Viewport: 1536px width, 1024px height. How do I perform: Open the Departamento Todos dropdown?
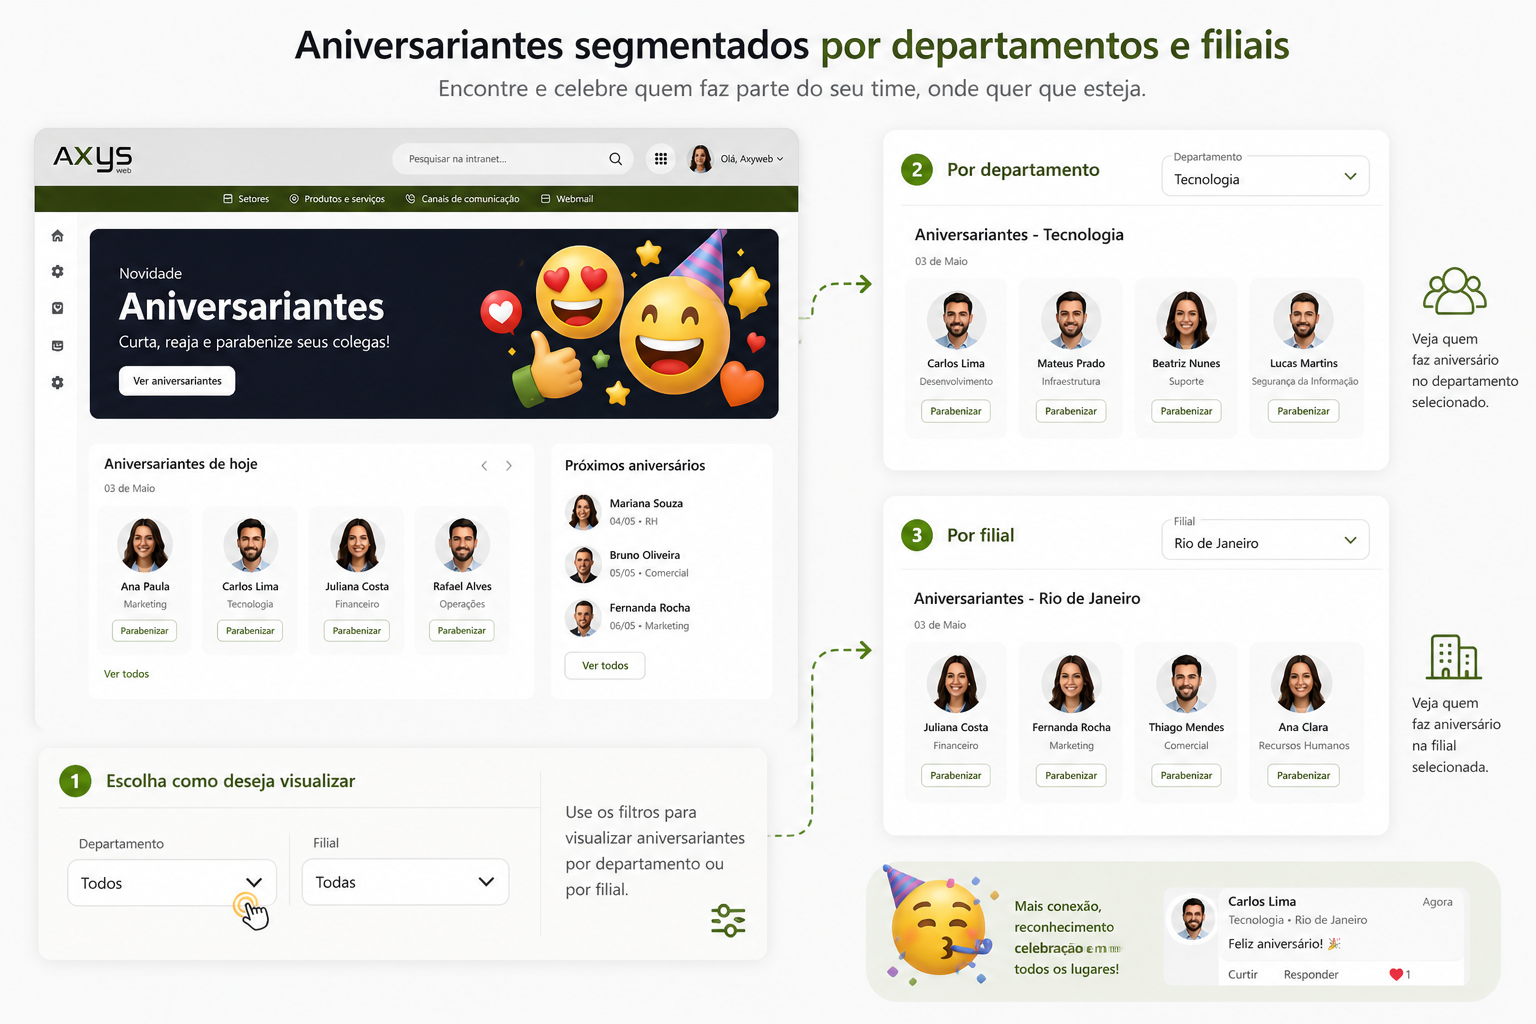tap(172, 883)
